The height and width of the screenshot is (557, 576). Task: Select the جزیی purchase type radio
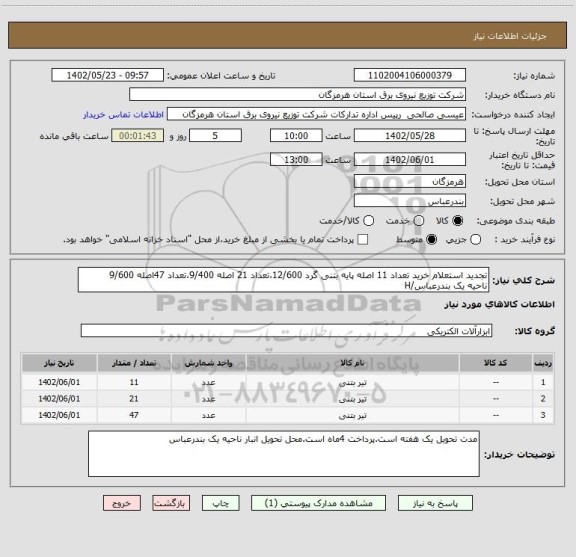[x=475, y=240]
